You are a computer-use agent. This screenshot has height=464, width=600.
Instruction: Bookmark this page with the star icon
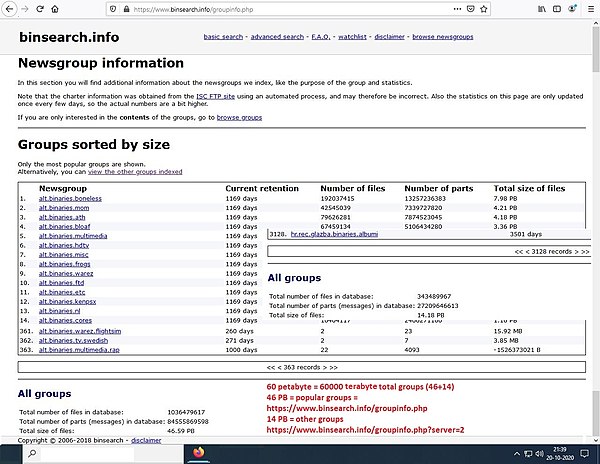[x=484, y=9]
